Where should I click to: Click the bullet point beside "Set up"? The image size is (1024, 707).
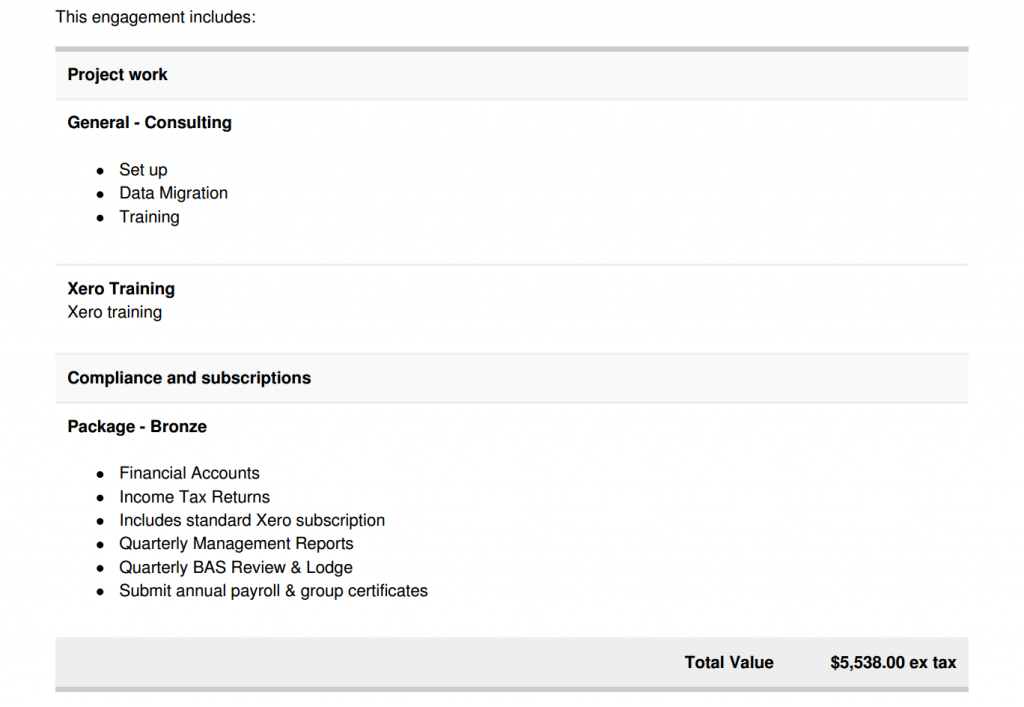click(100, 171)
